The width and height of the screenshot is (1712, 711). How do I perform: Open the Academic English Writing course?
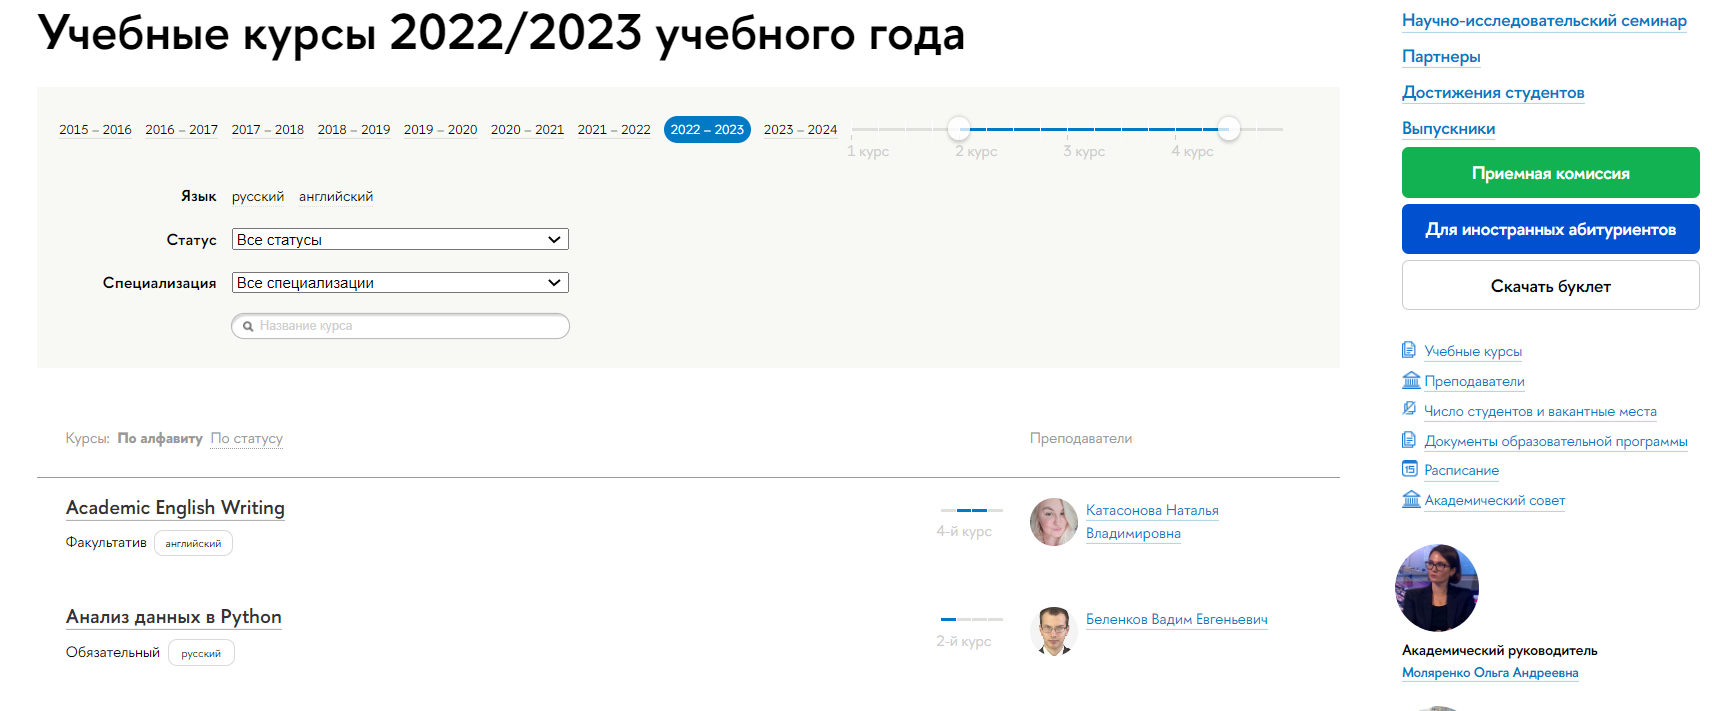[175, 508]
